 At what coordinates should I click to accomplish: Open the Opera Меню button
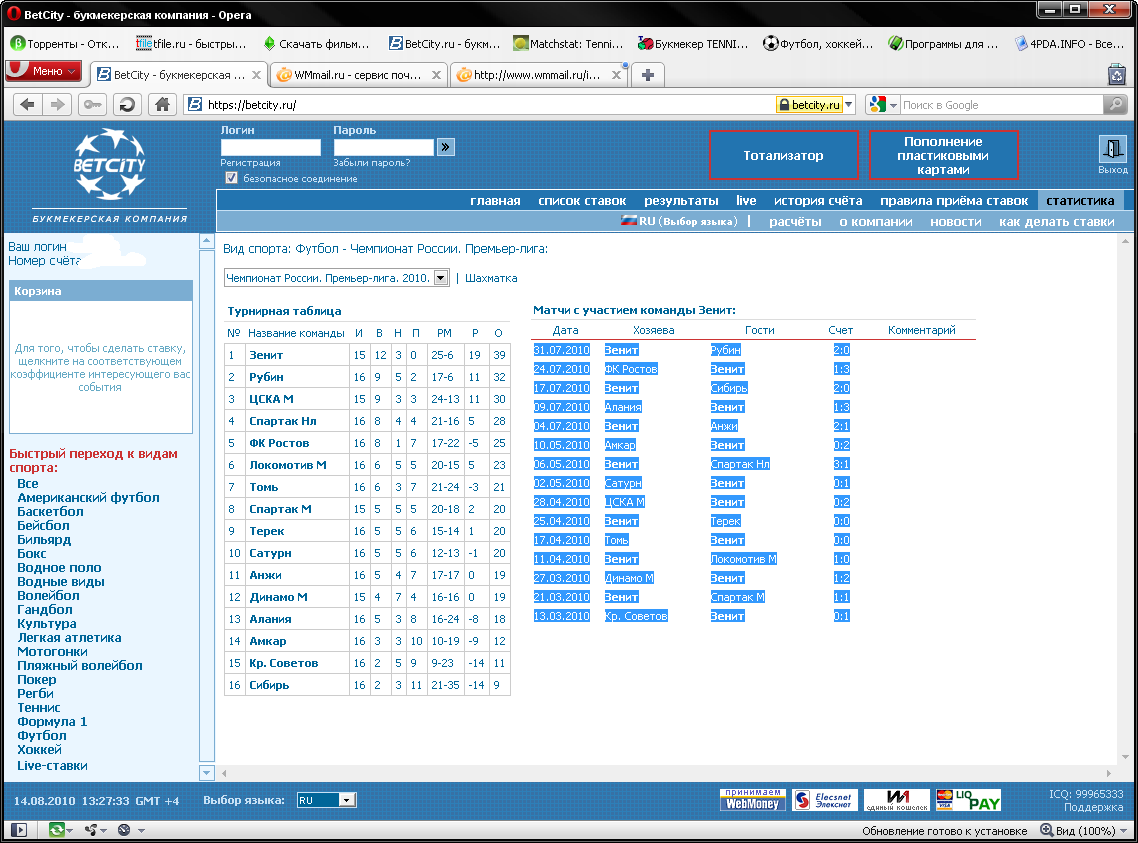(44, 70)
